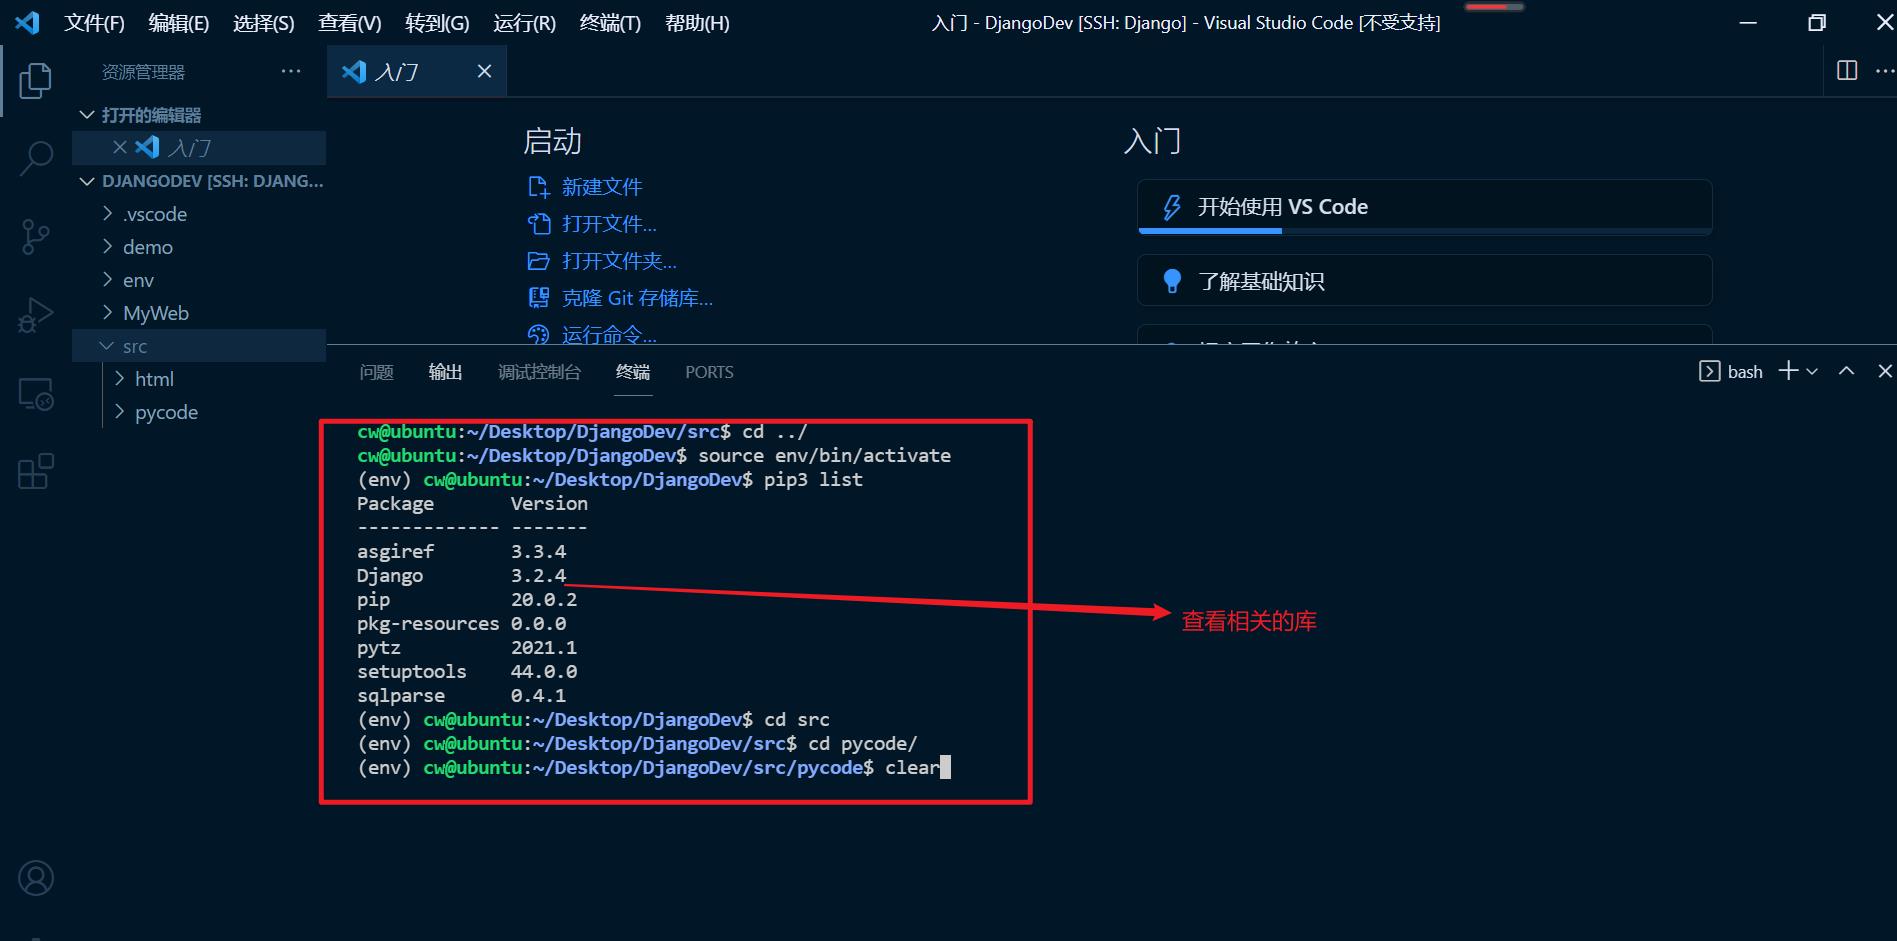The image size is (1897, 941).
Task: Click the 打开文件... link
Action: click(609, 224)
